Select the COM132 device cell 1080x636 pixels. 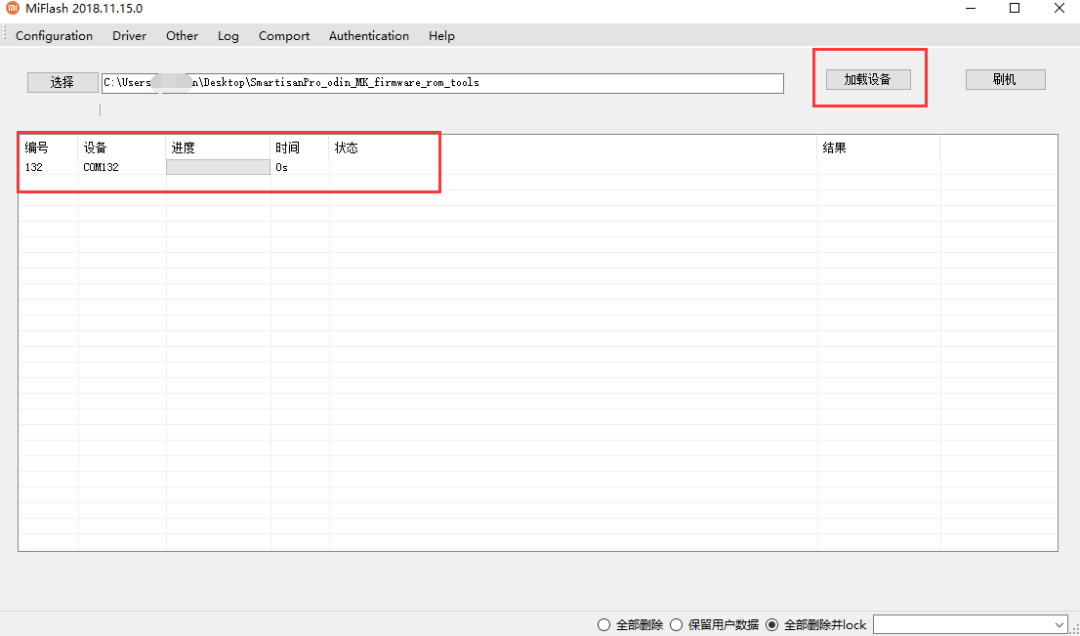101,167
